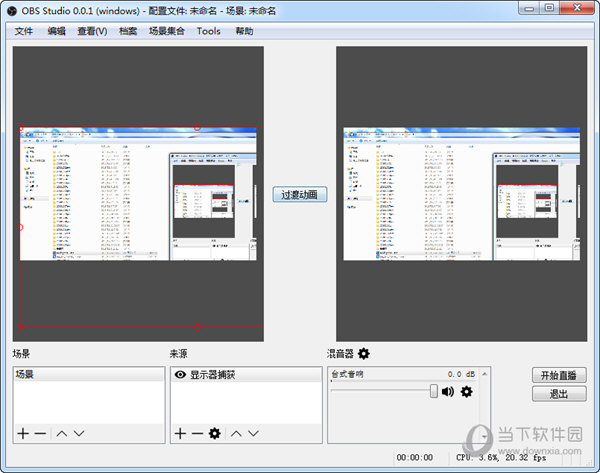Open the 文件 menu

coord(24,31)
